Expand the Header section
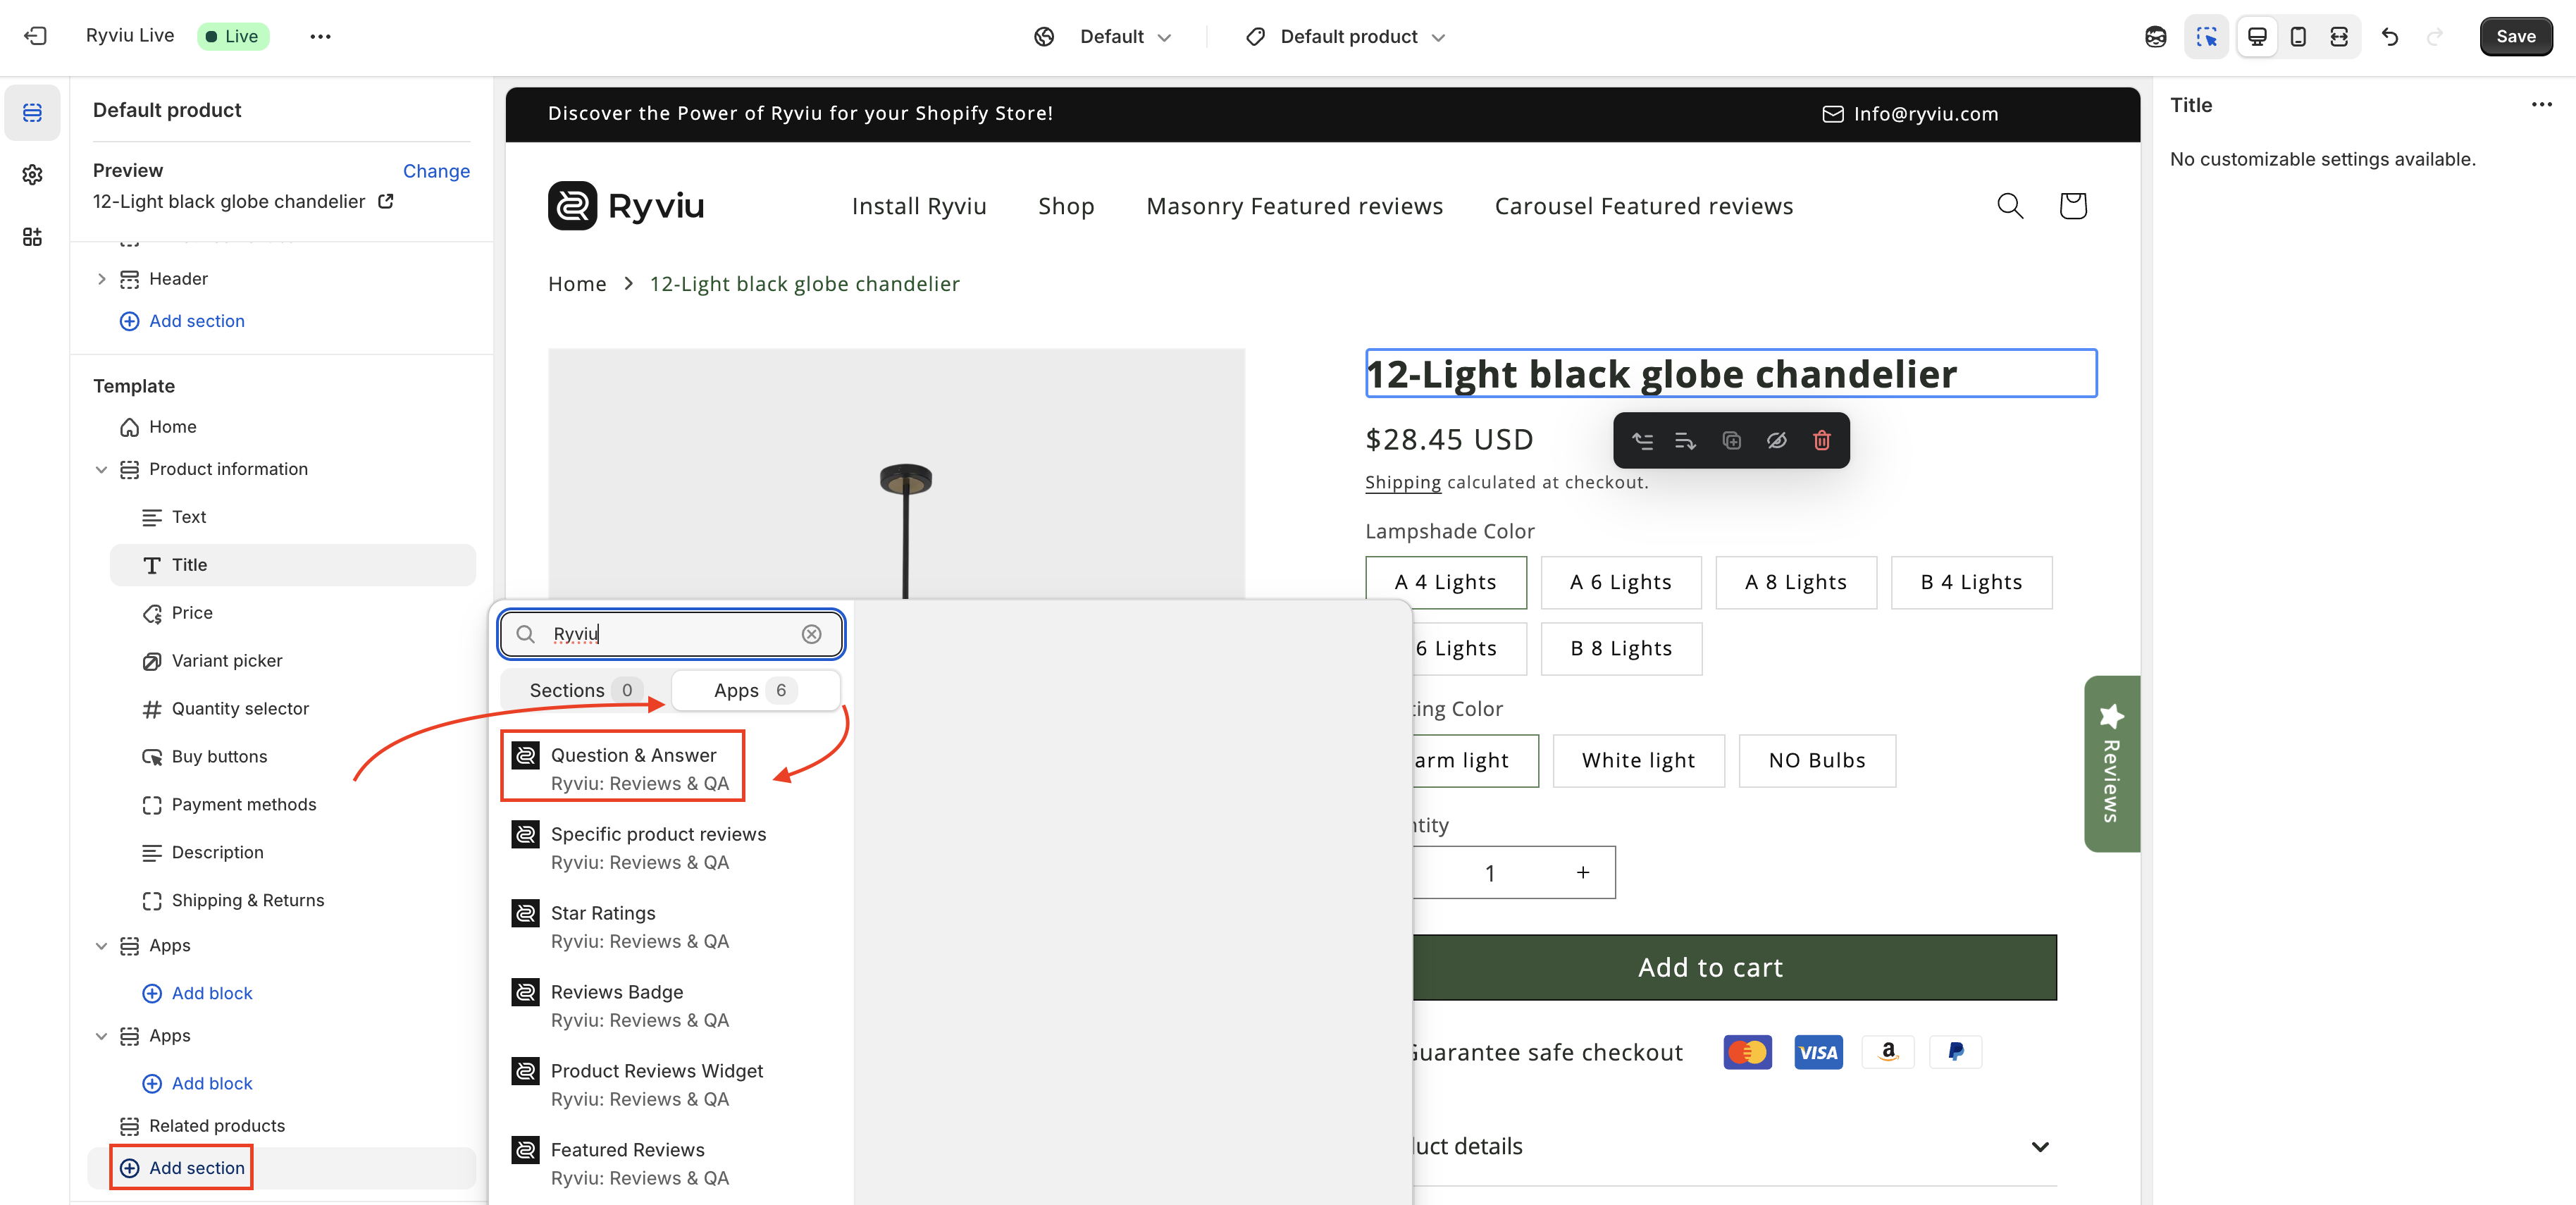Screen dimensions: 2576x1205 point(101,279)
